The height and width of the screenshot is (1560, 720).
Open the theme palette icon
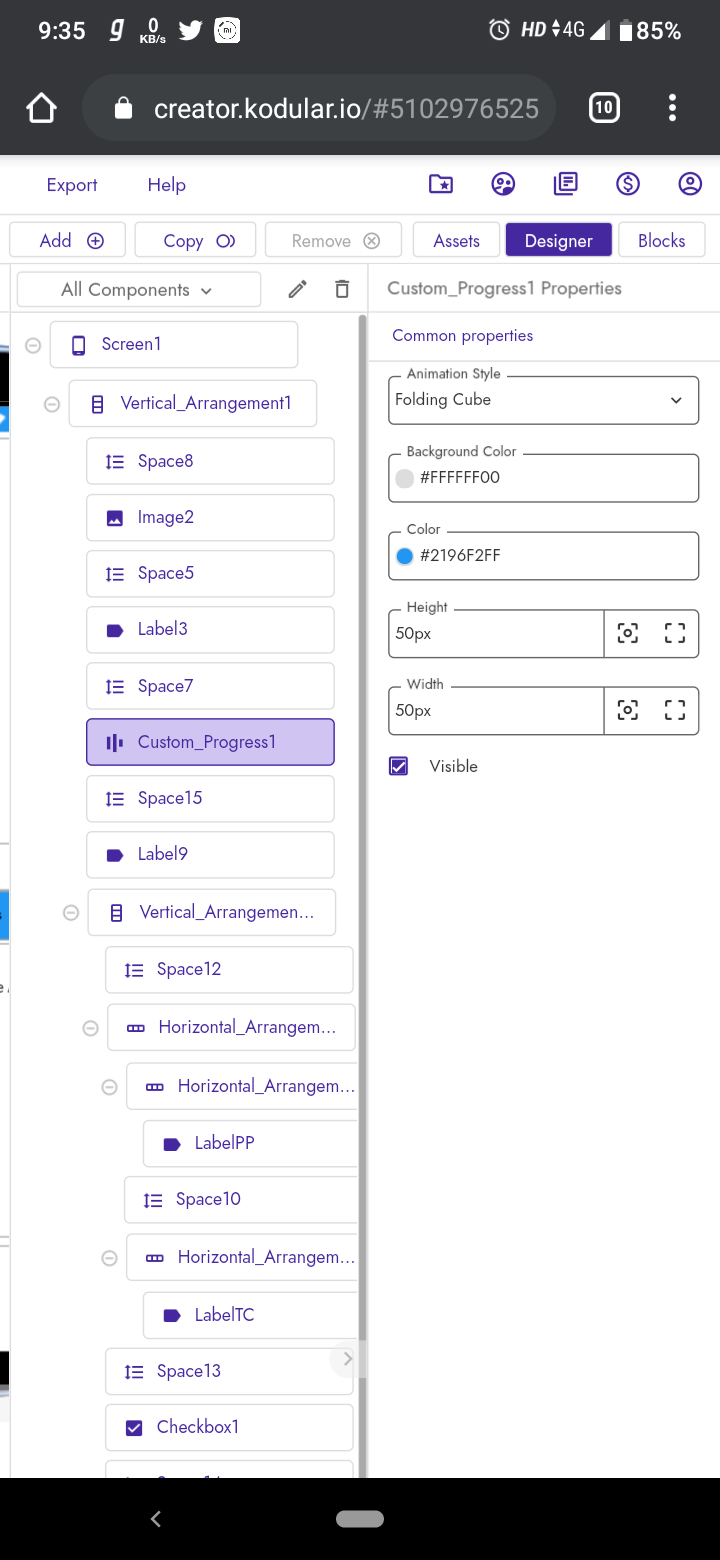point(503,184)
